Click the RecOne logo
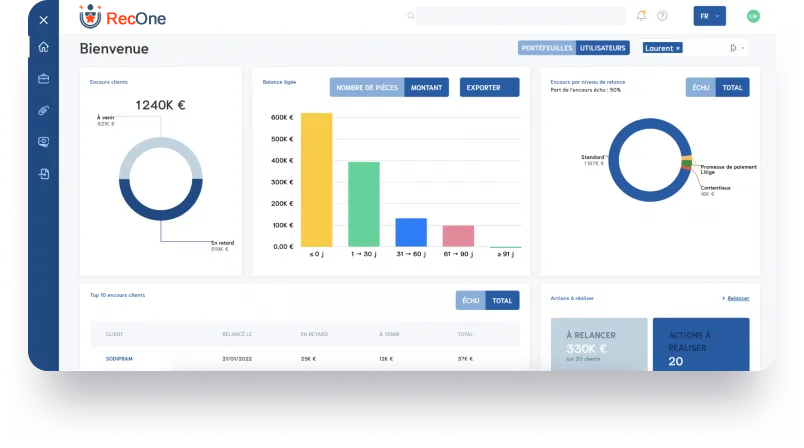Screen dimensions: 804x448 pyautogui.click(x=123, y=17)
